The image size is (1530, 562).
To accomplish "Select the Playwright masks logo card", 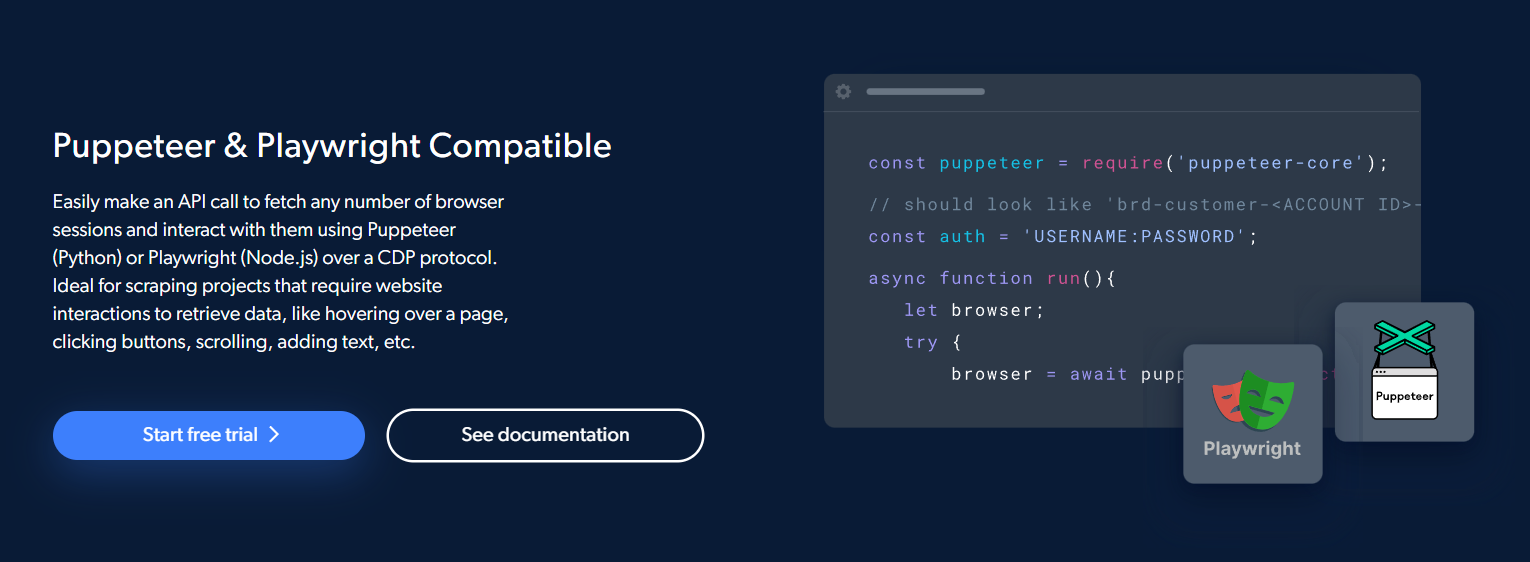I will click(1253, 414).
